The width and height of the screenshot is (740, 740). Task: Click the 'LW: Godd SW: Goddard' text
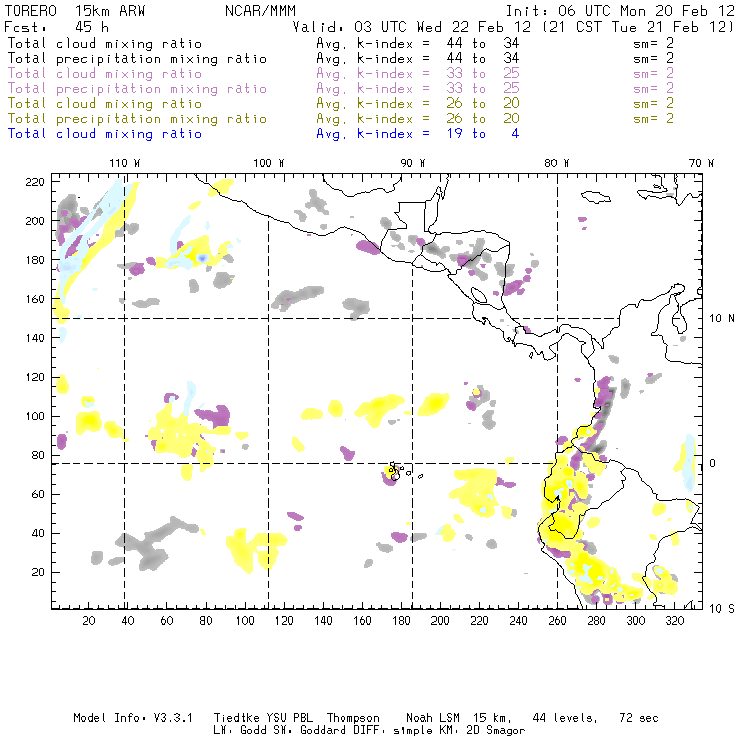[281, 731]
